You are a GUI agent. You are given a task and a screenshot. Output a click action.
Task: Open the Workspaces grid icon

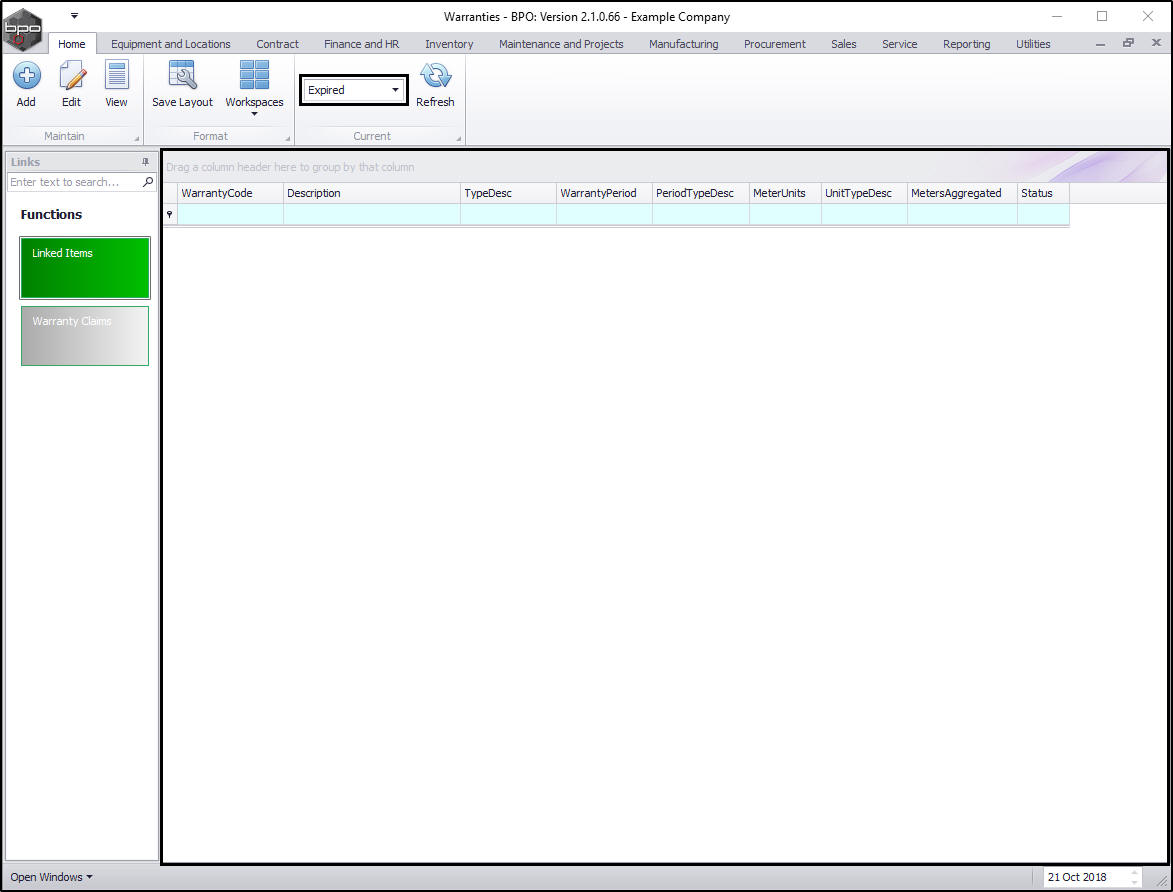point(254,76)
